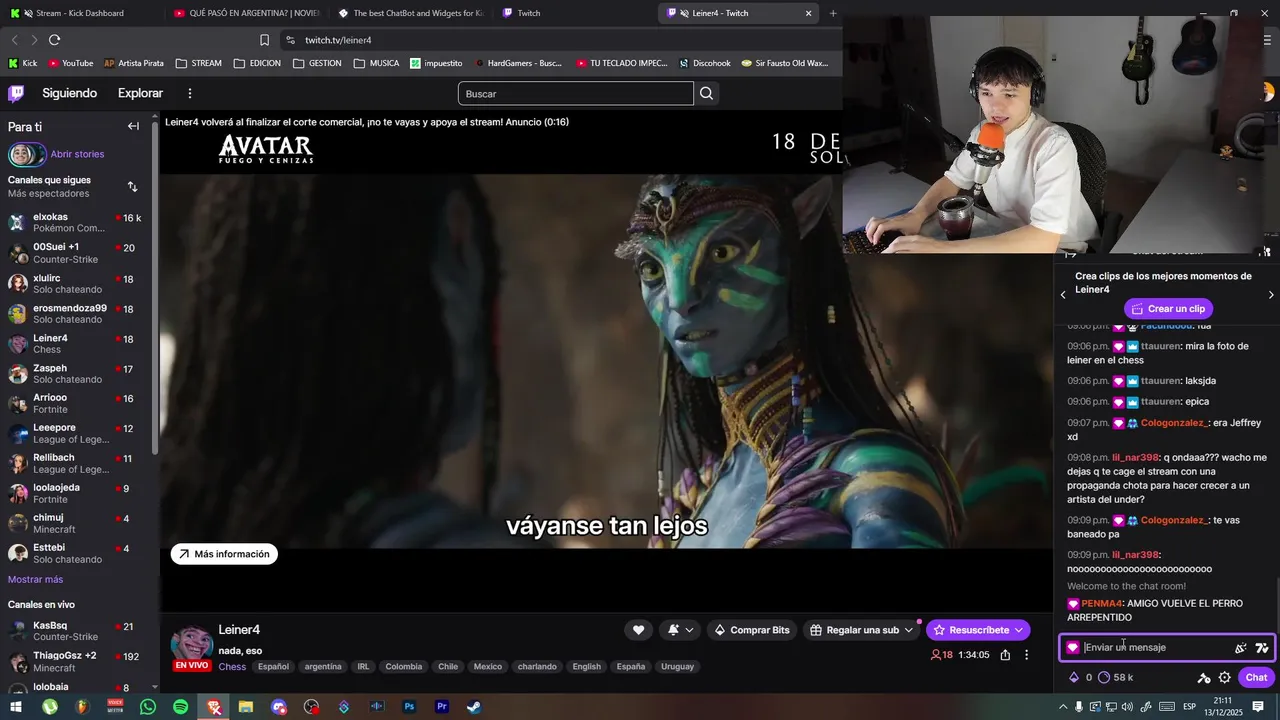Click the Comprar Bits button

point(751,630)
